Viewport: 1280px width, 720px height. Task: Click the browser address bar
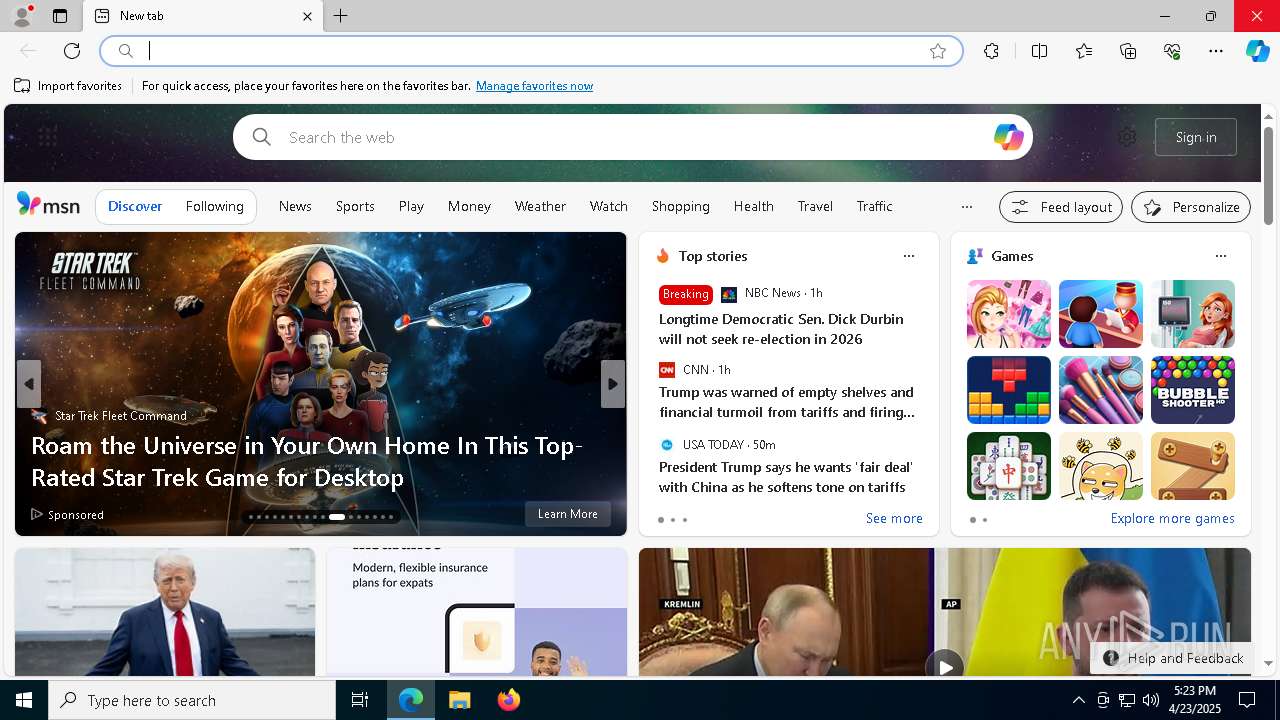pos(530,51)
